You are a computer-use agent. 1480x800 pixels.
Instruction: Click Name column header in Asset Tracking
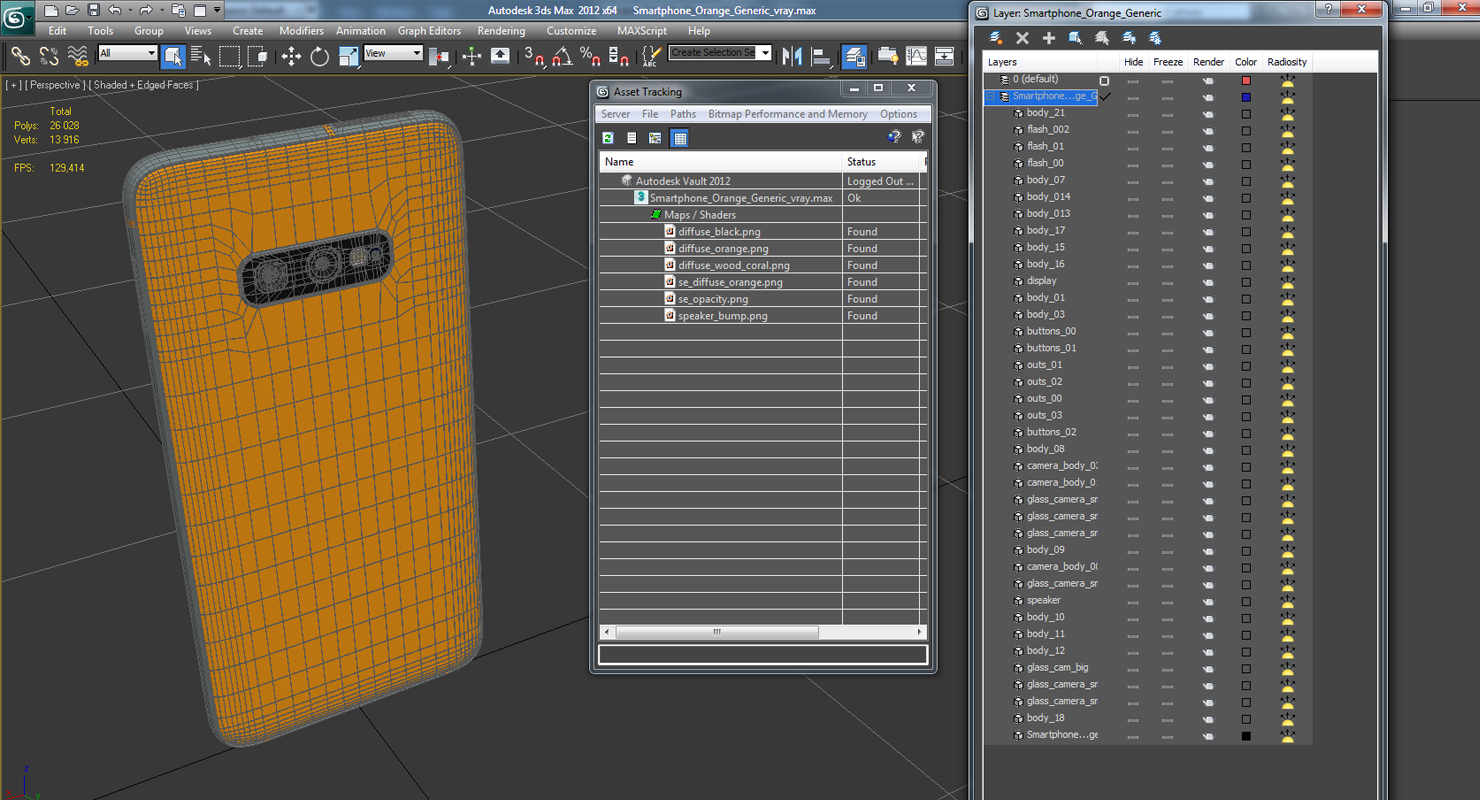721,162
